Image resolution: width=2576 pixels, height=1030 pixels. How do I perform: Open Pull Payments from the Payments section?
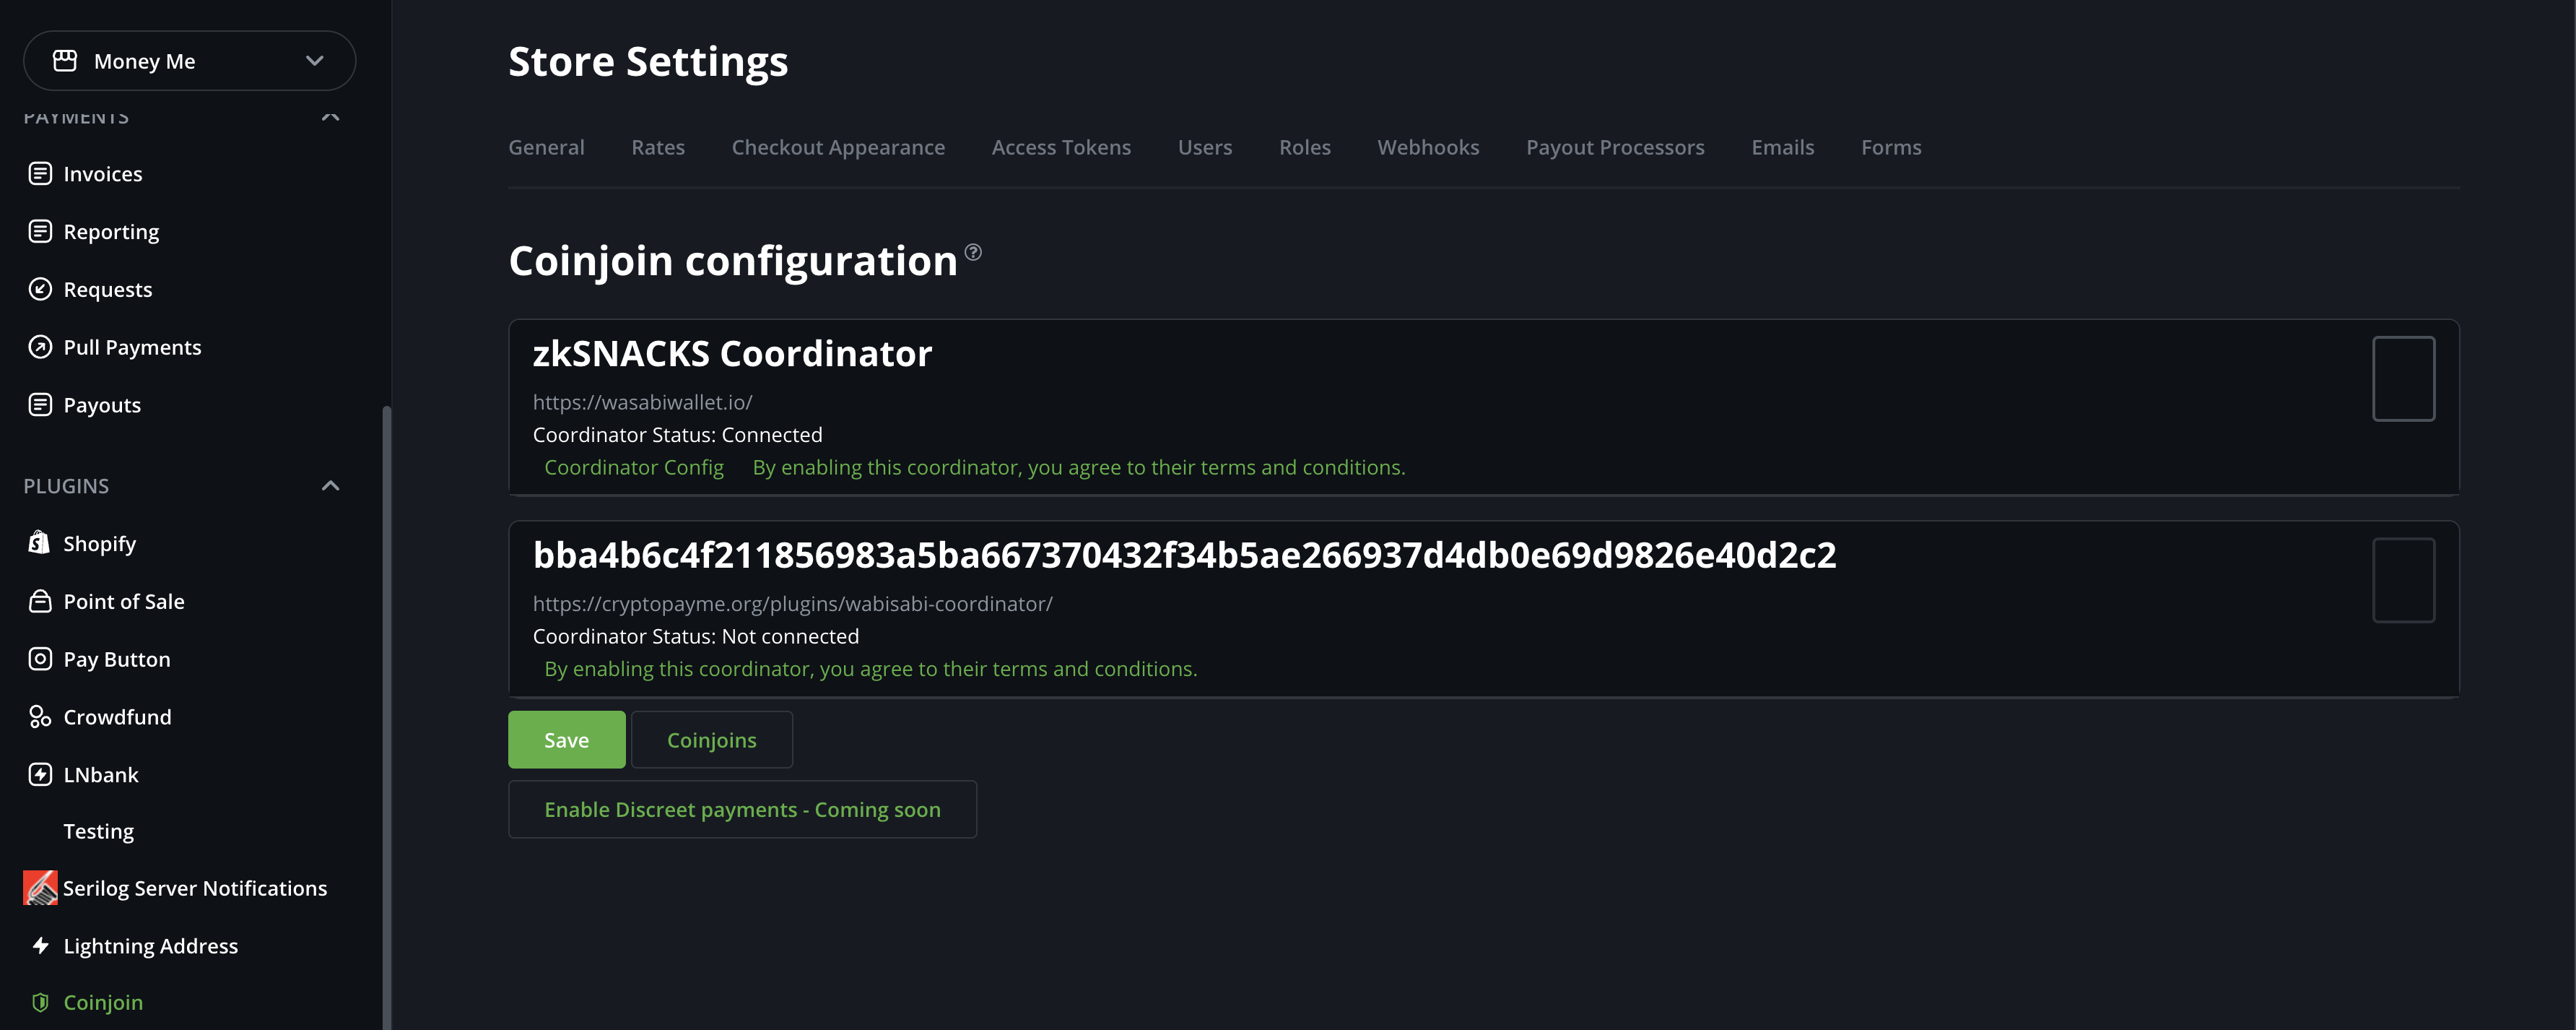tap(39, 347)
